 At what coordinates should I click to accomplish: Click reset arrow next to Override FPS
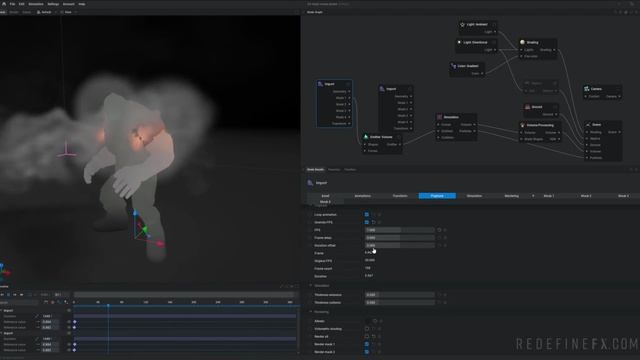tap(373, 222)
